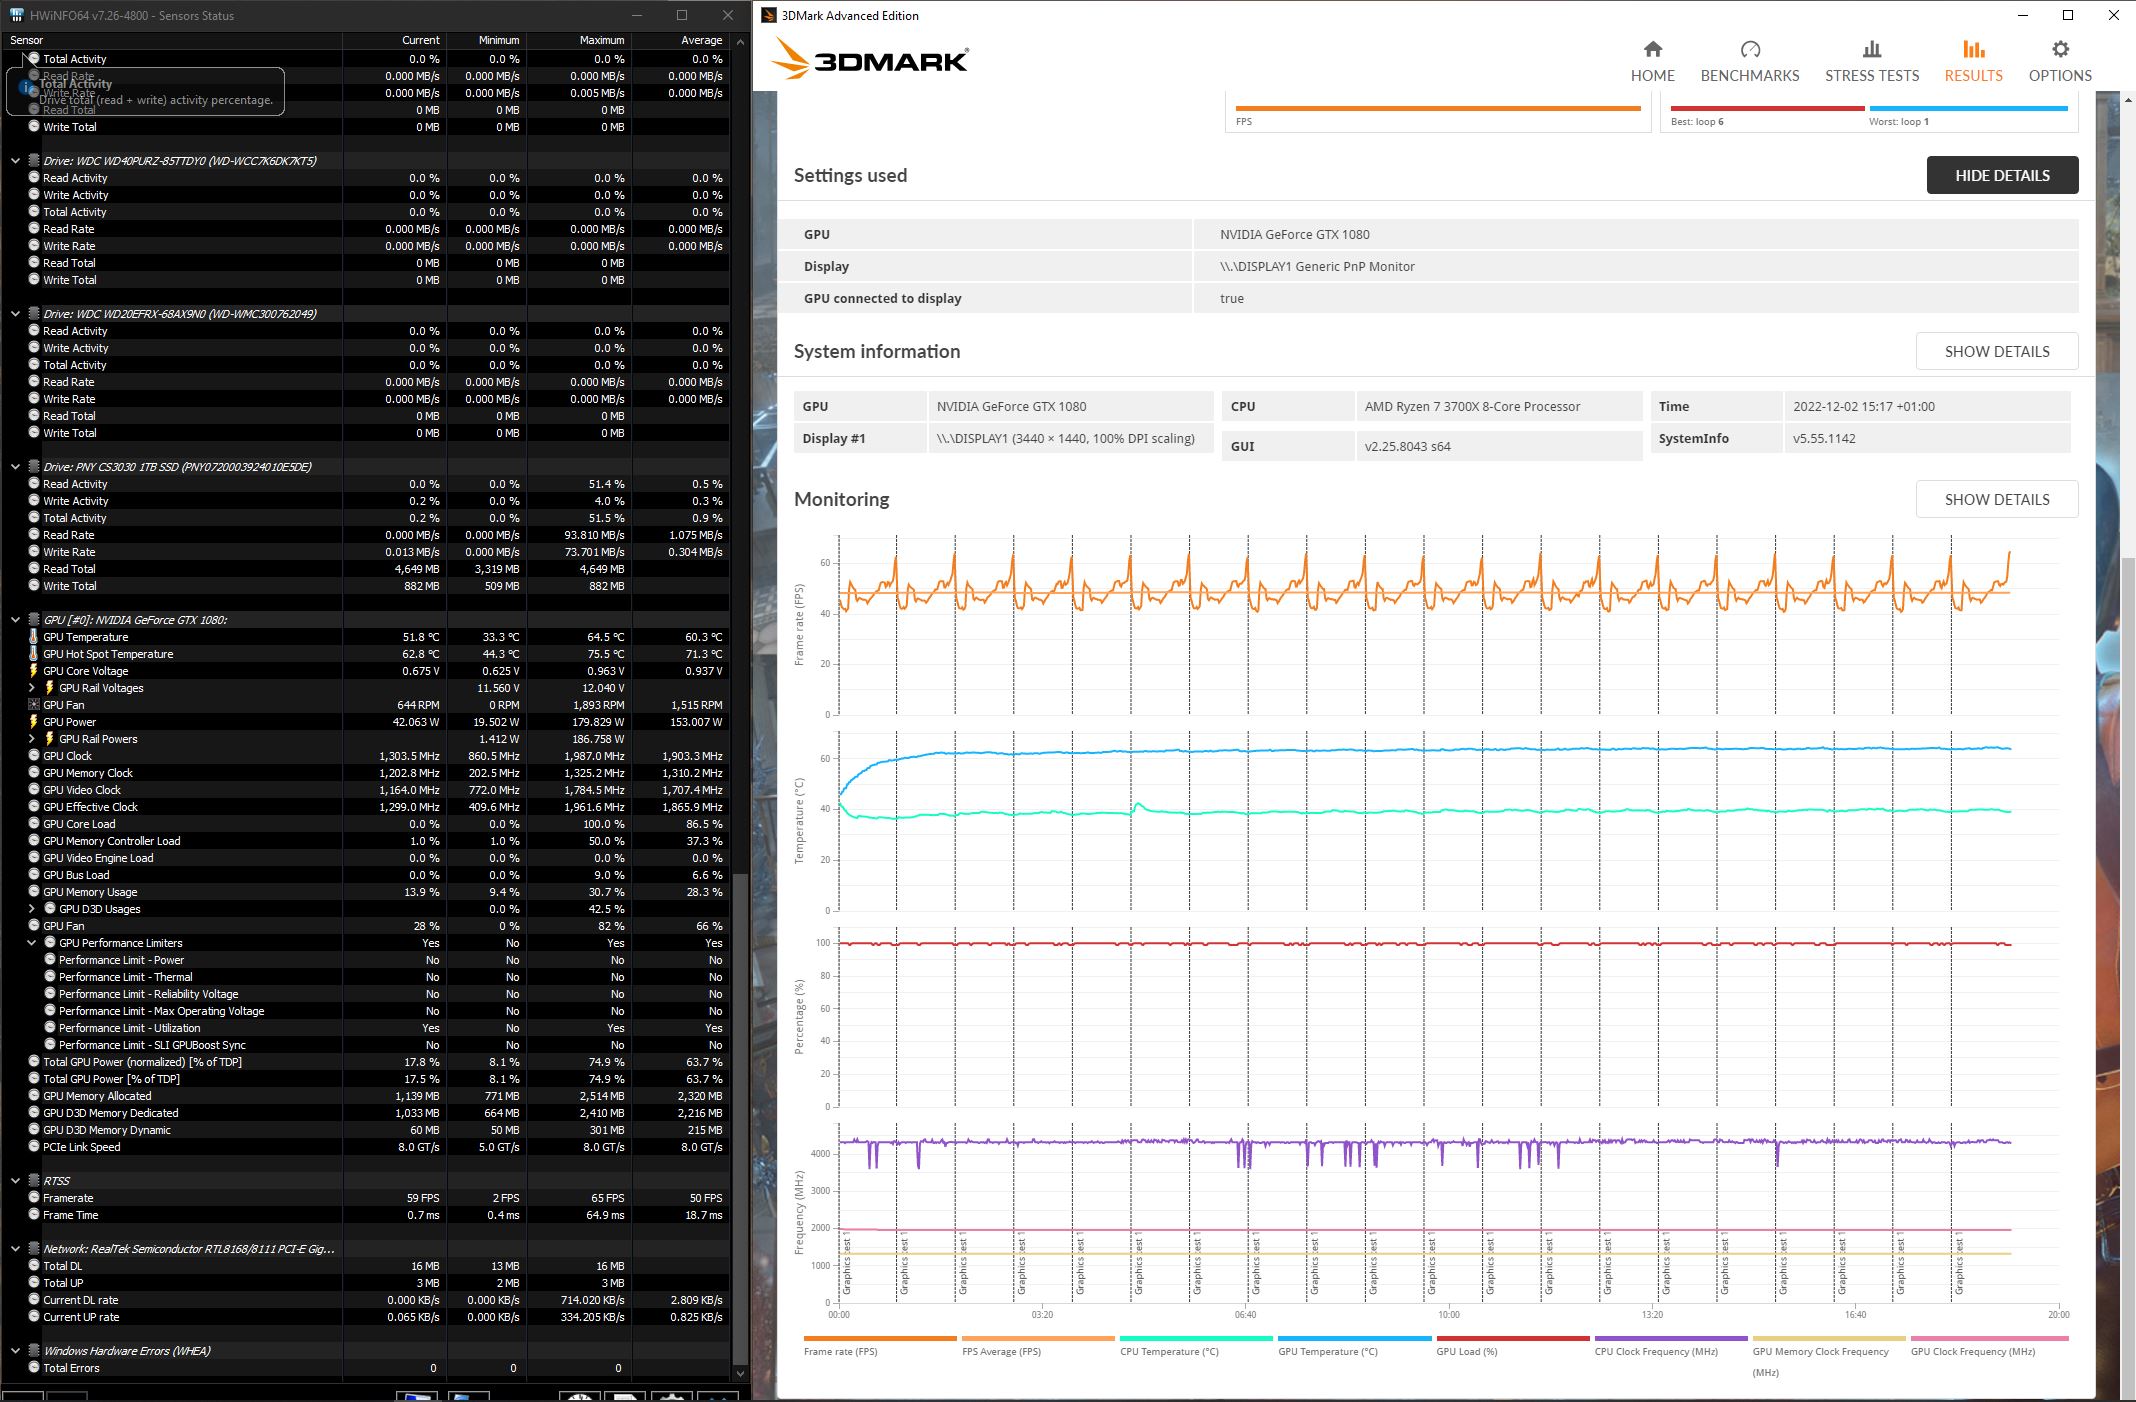This screenshot has width=2136, height=1402.
Task: Click the GPU Performance Limiters group icon
Action: [50, 943]
